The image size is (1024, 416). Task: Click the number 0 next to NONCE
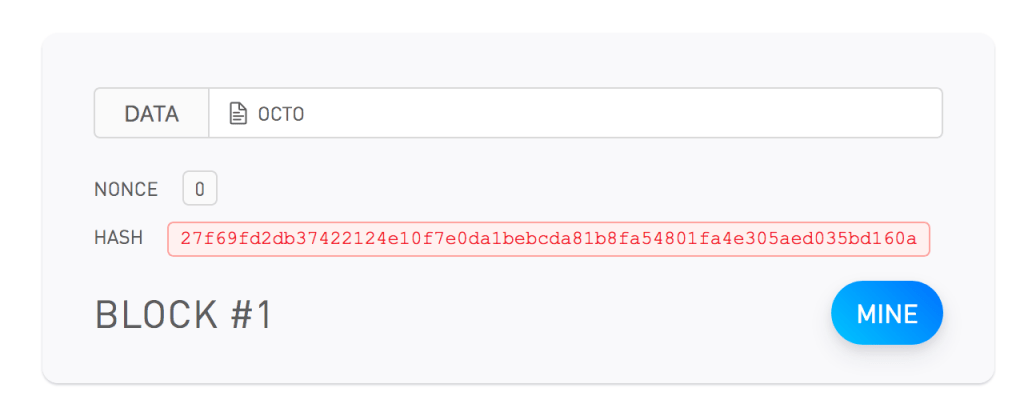[200, 188]
